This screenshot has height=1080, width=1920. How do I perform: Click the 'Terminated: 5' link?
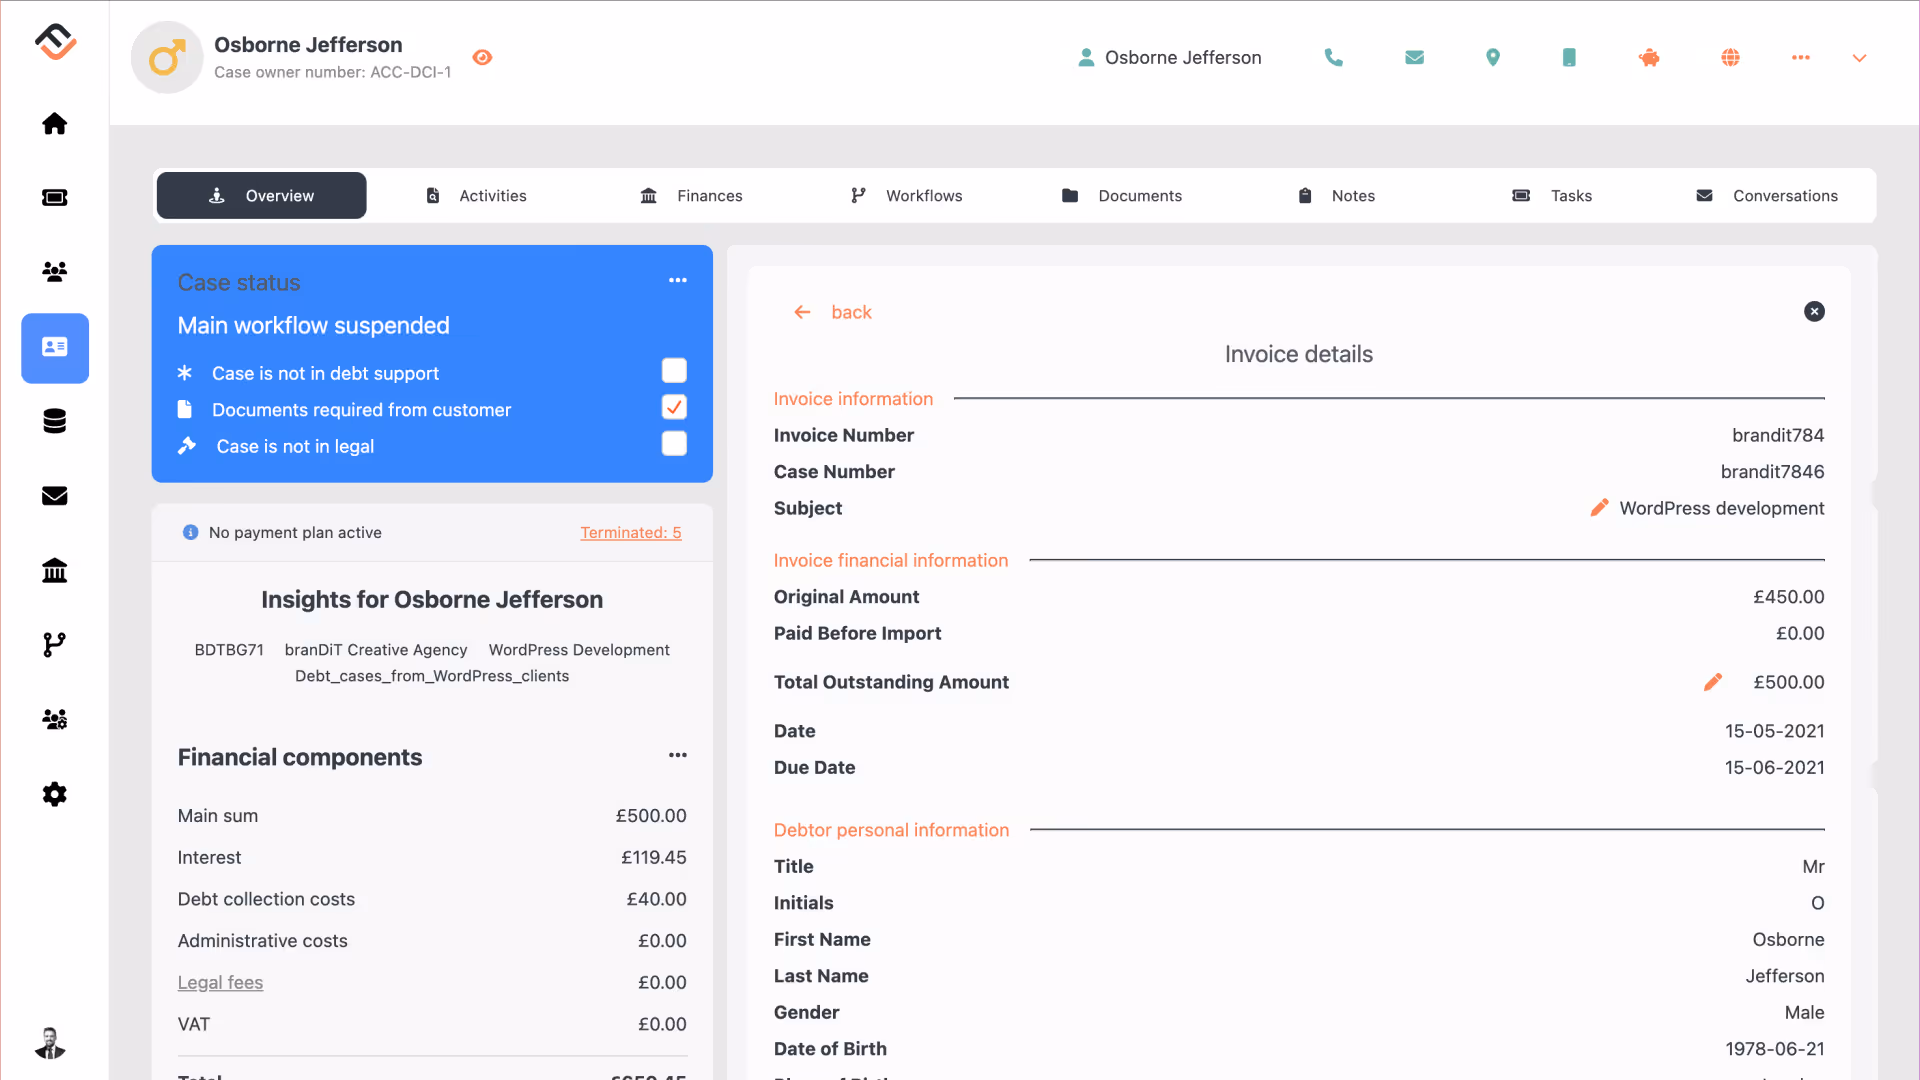tap(630, 533)
